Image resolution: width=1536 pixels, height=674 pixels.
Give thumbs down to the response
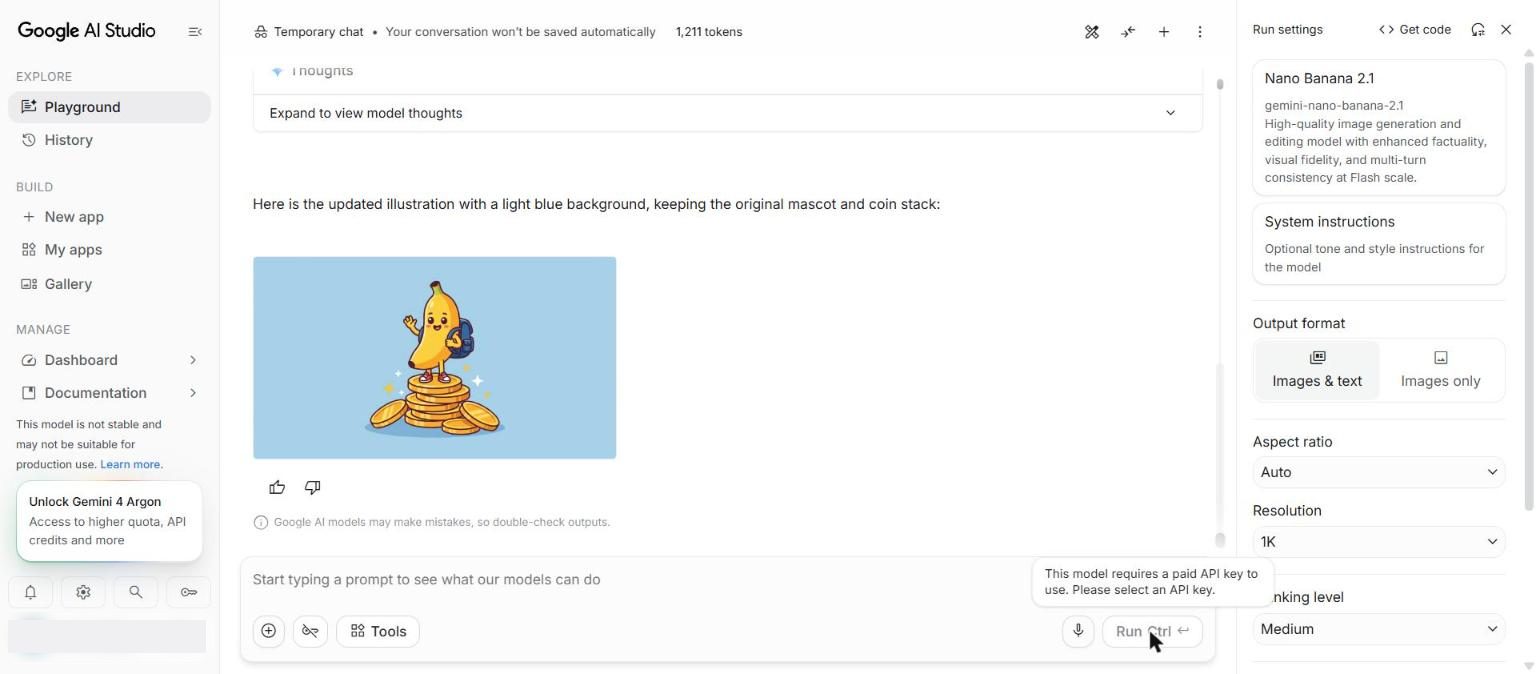[312, 488]
